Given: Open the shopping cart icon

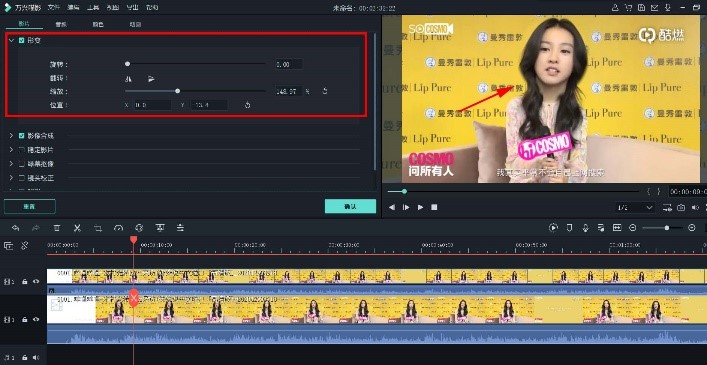Looking at the screenshot, I should pos(628,8).
